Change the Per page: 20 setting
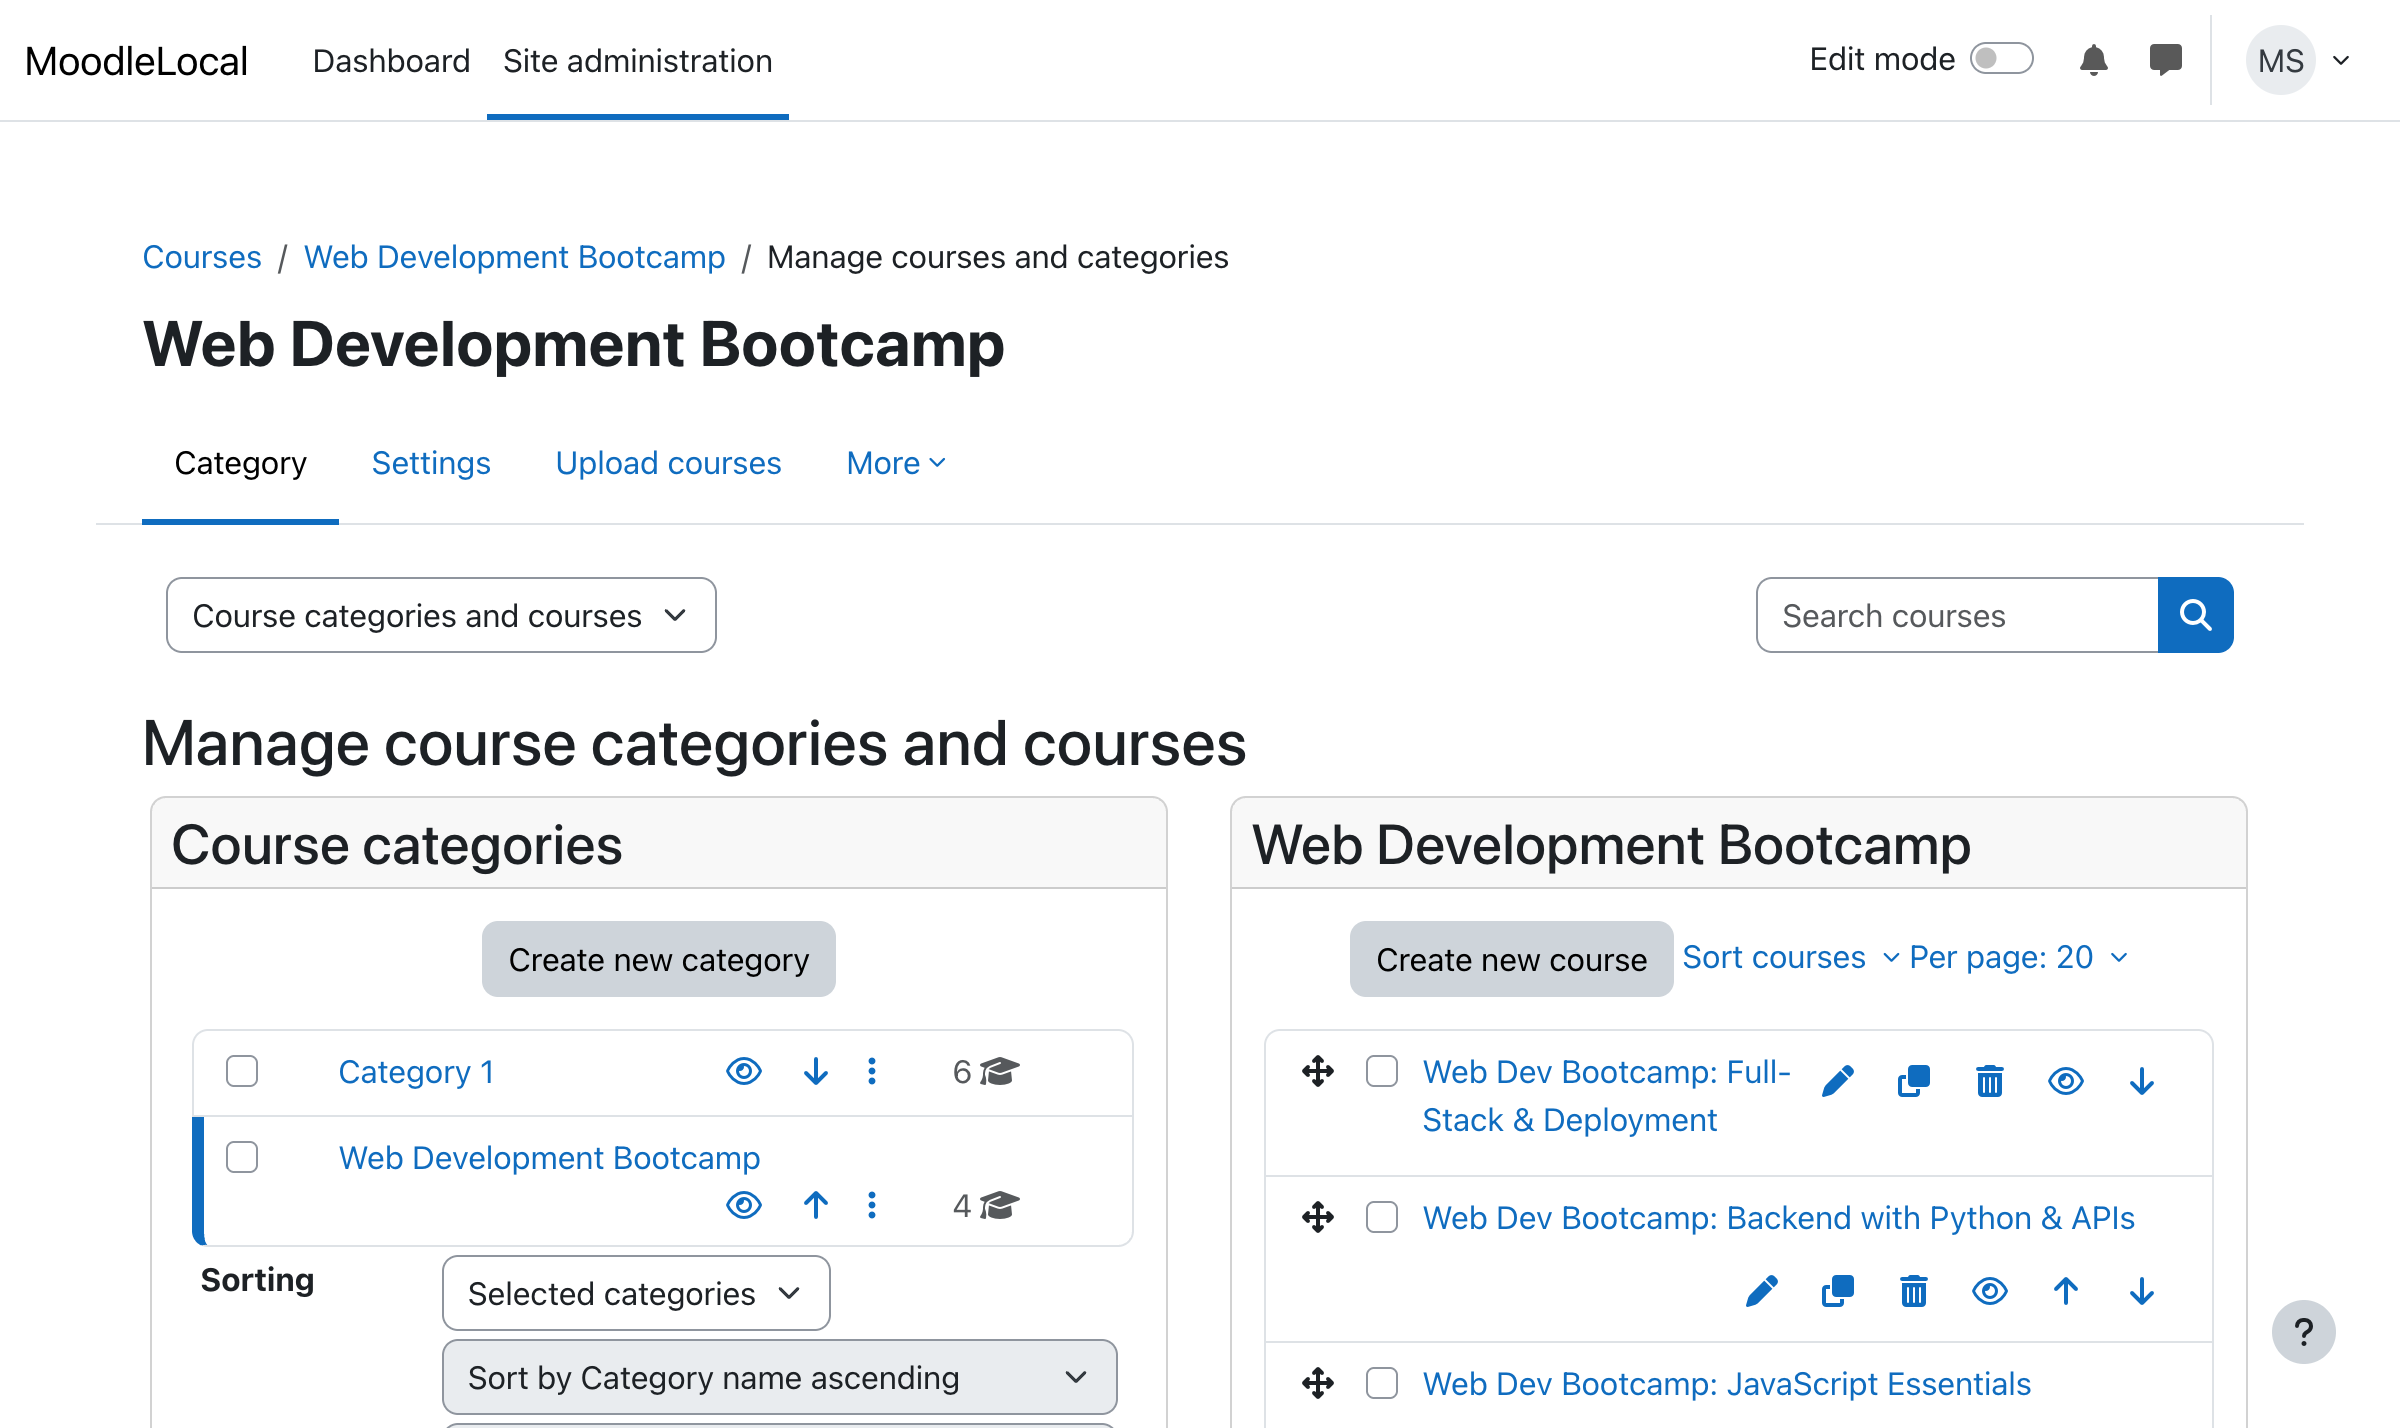This screenshot has width=2400, height=1428. tap(2018, 957)
